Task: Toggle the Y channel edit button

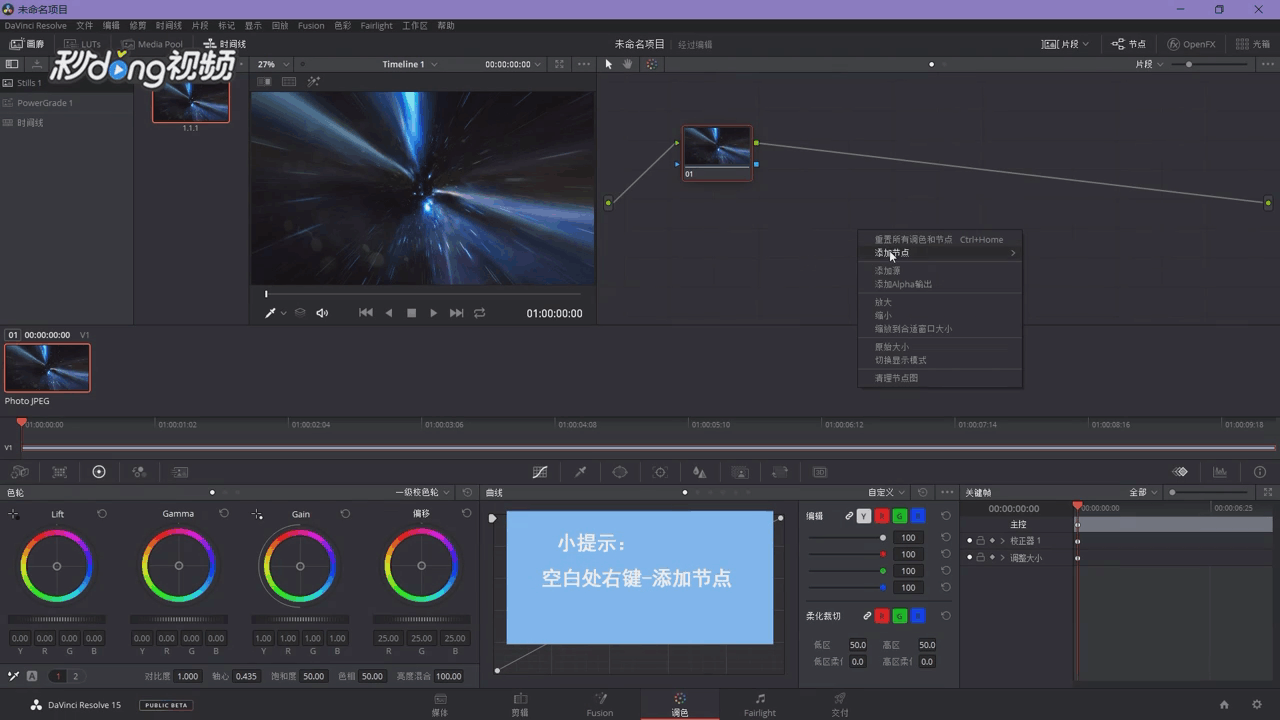Action: [x=864, y=516]
